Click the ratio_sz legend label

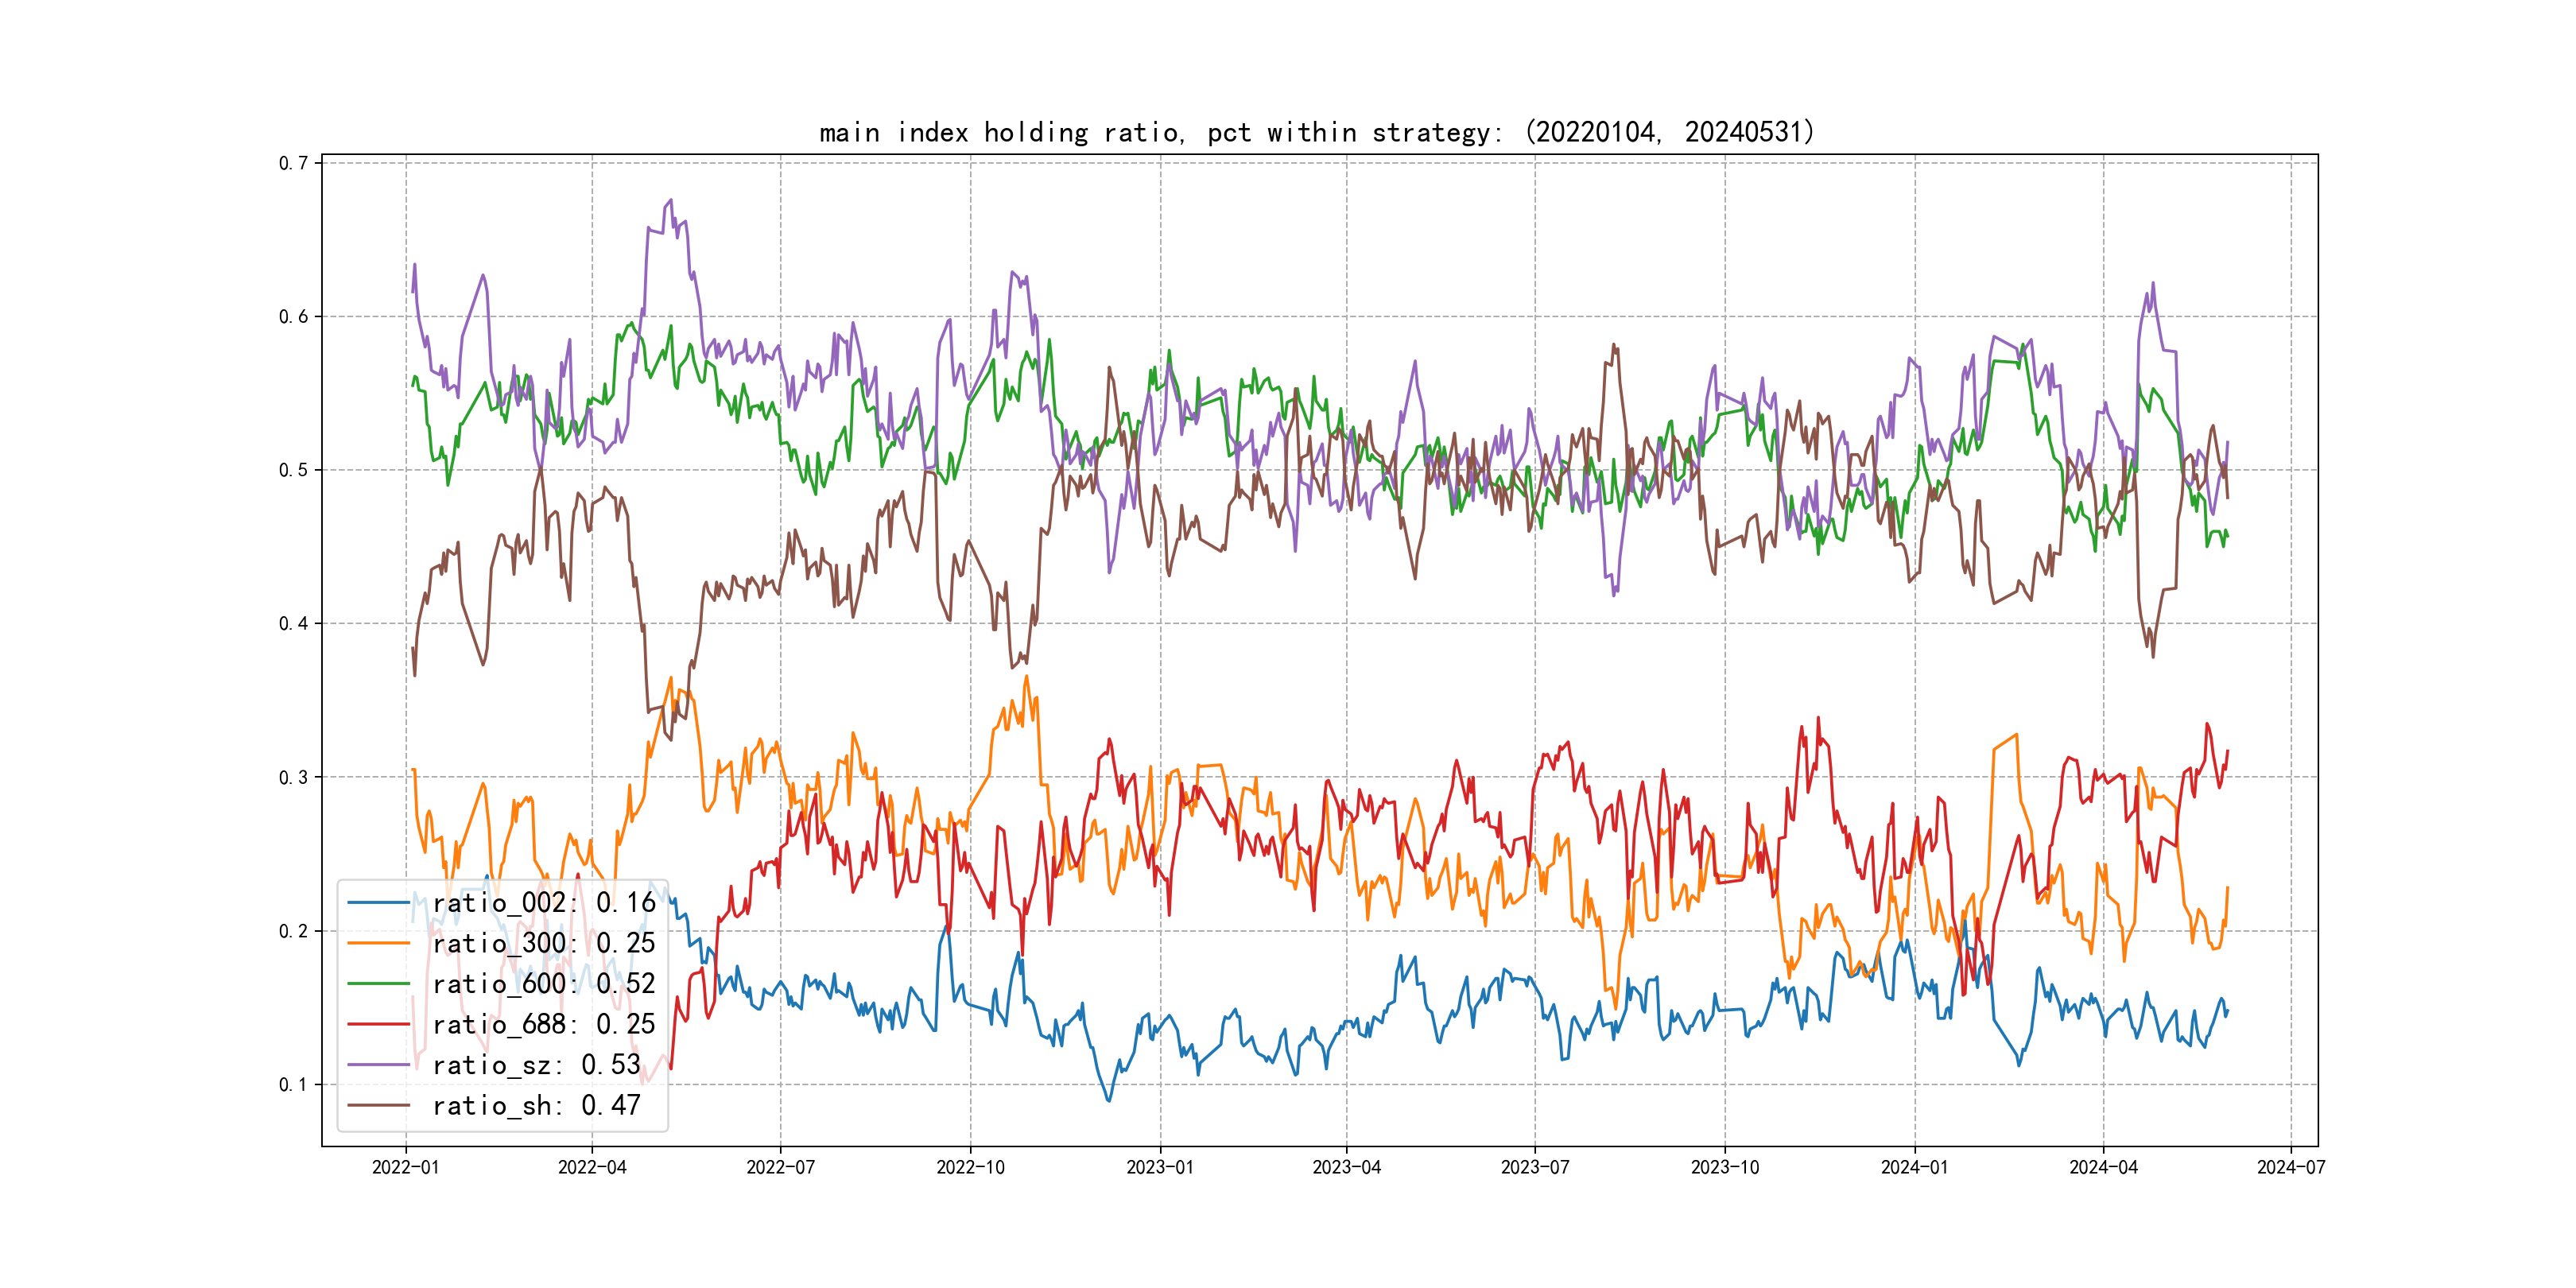click(536, 1065)
